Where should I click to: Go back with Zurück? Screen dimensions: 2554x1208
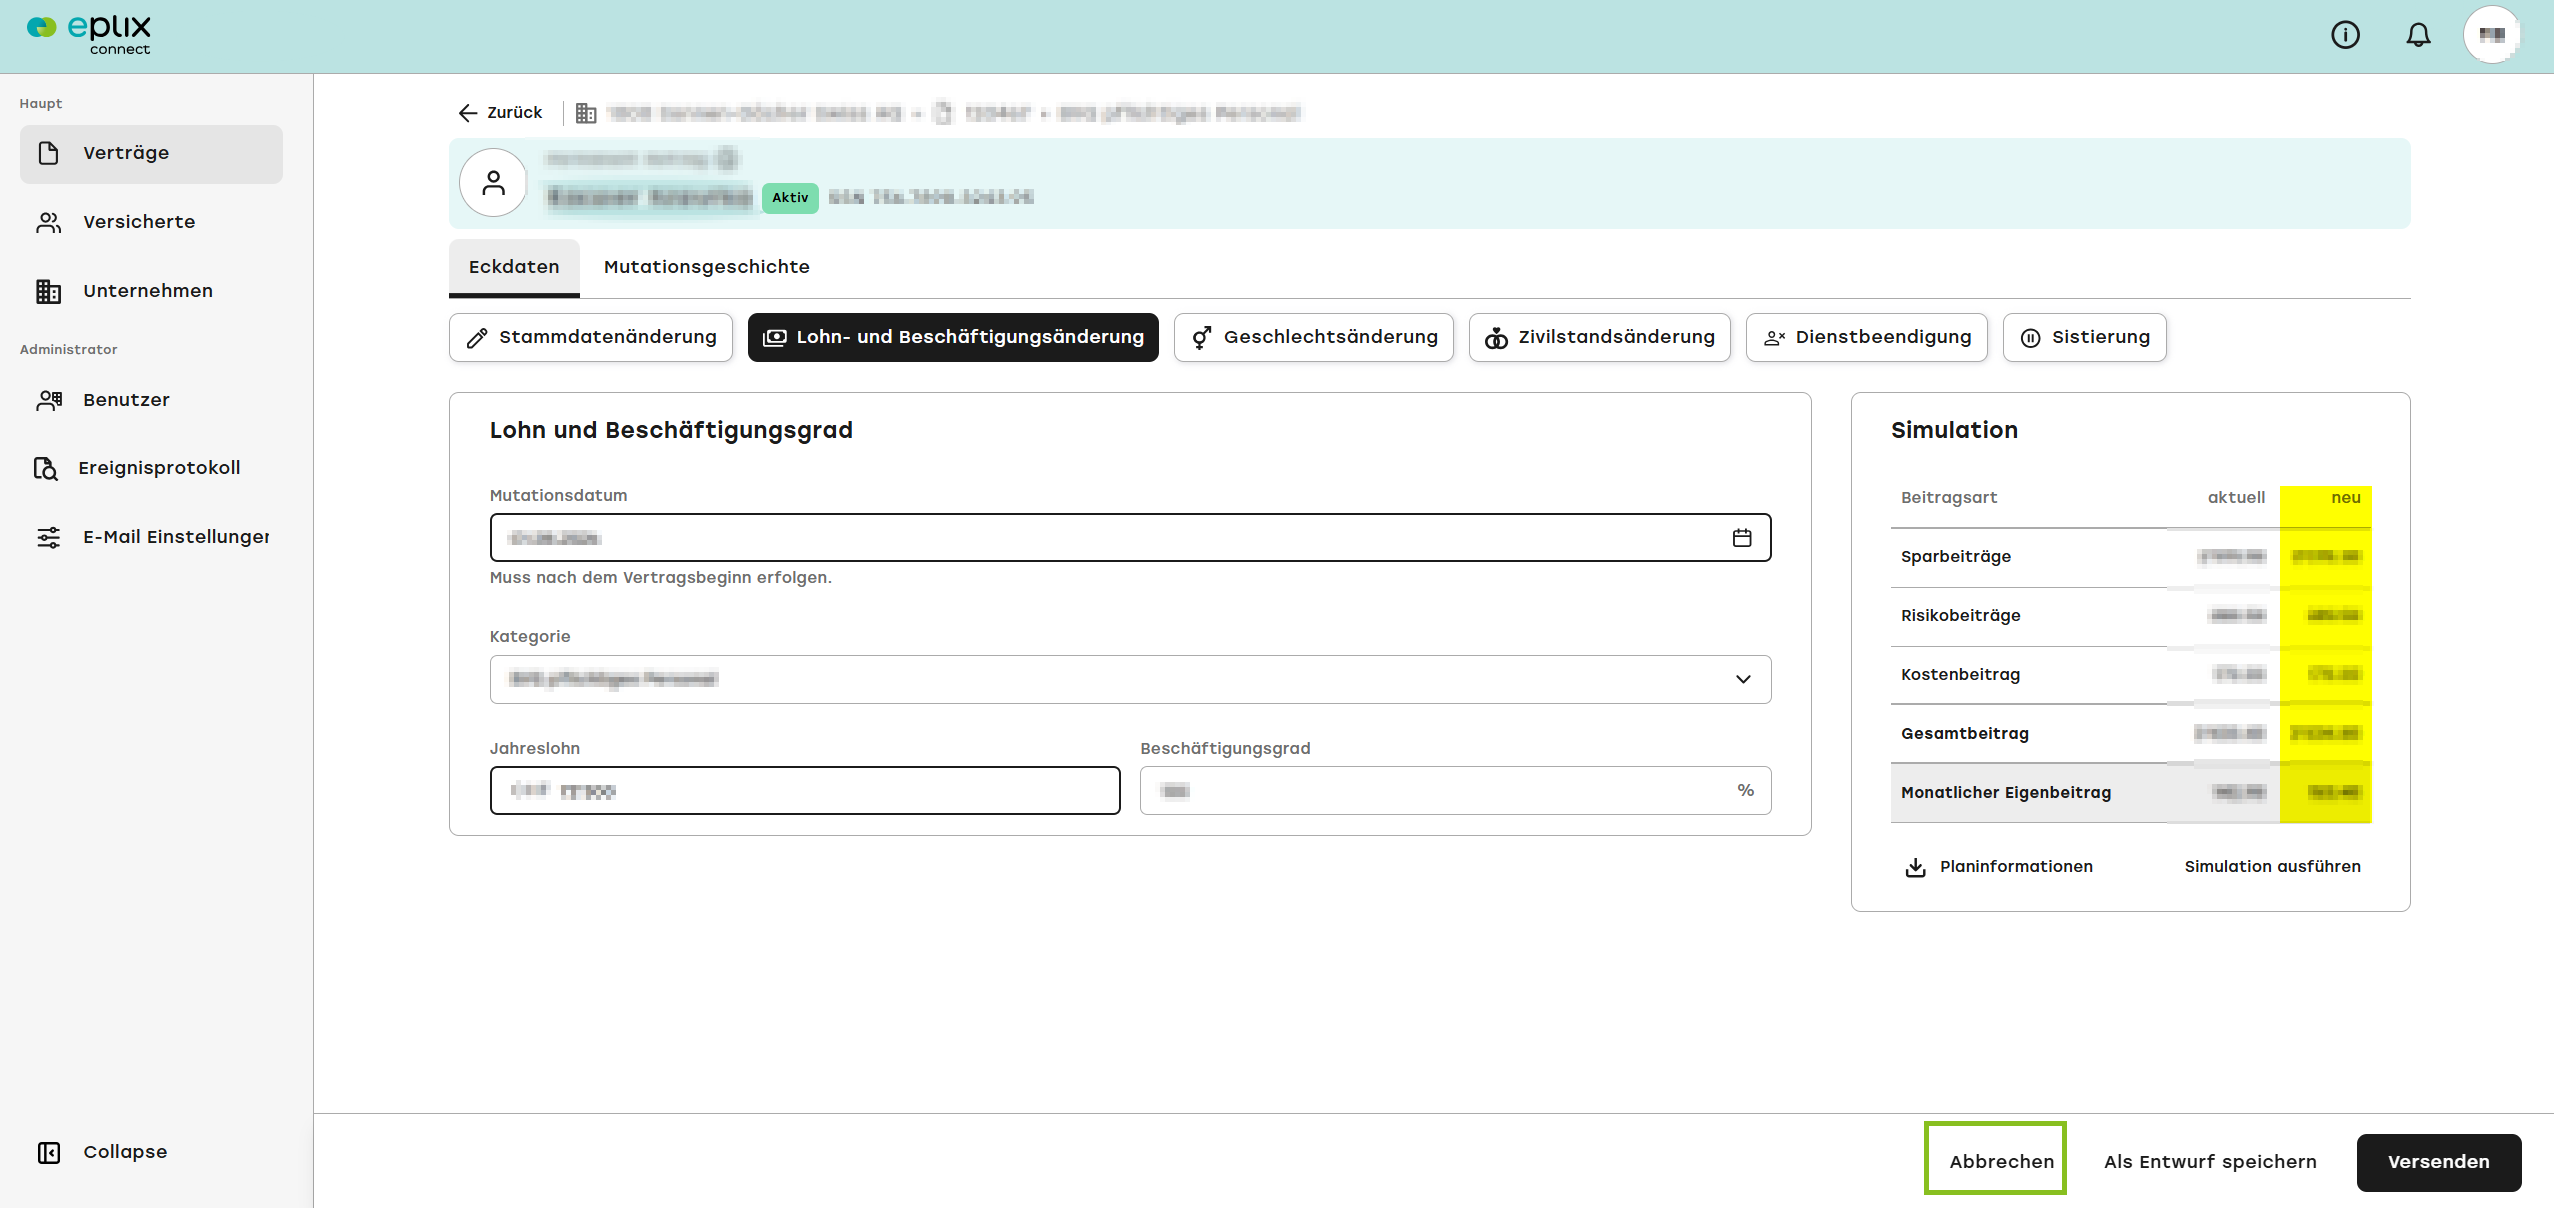pos(500,113)
